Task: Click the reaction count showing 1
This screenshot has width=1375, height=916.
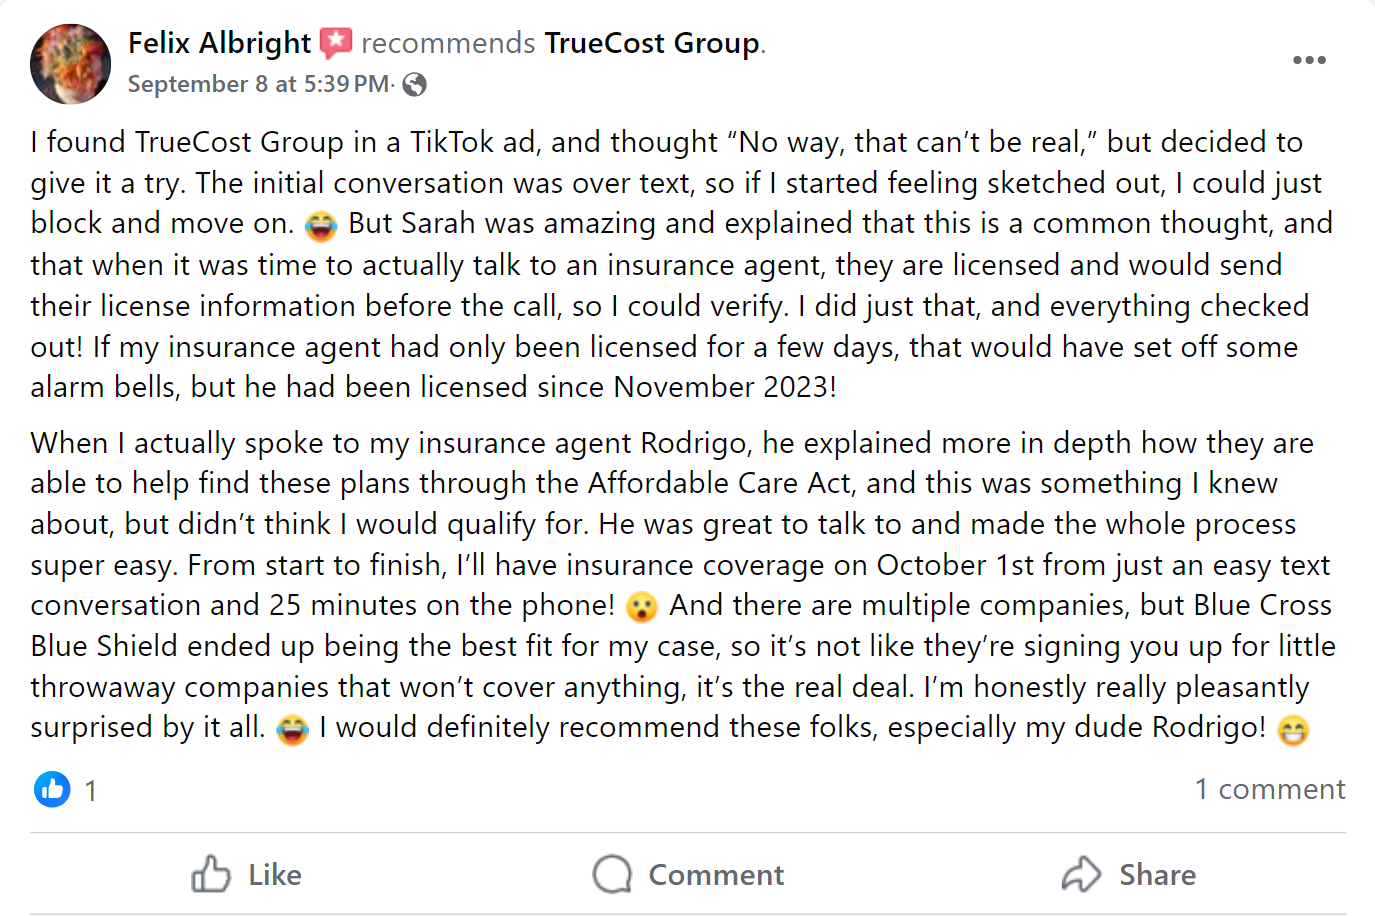Action: point(91,790)
